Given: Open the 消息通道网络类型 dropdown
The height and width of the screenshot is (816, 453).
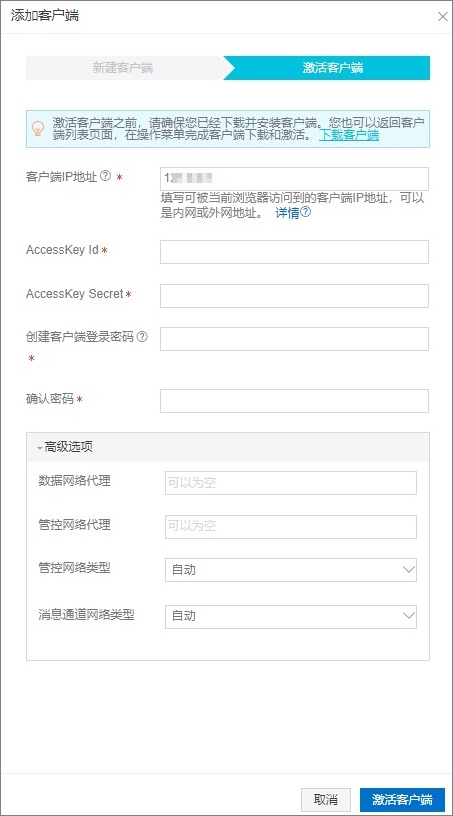Looking at the screenshot, I should click(x=291, y=616).
